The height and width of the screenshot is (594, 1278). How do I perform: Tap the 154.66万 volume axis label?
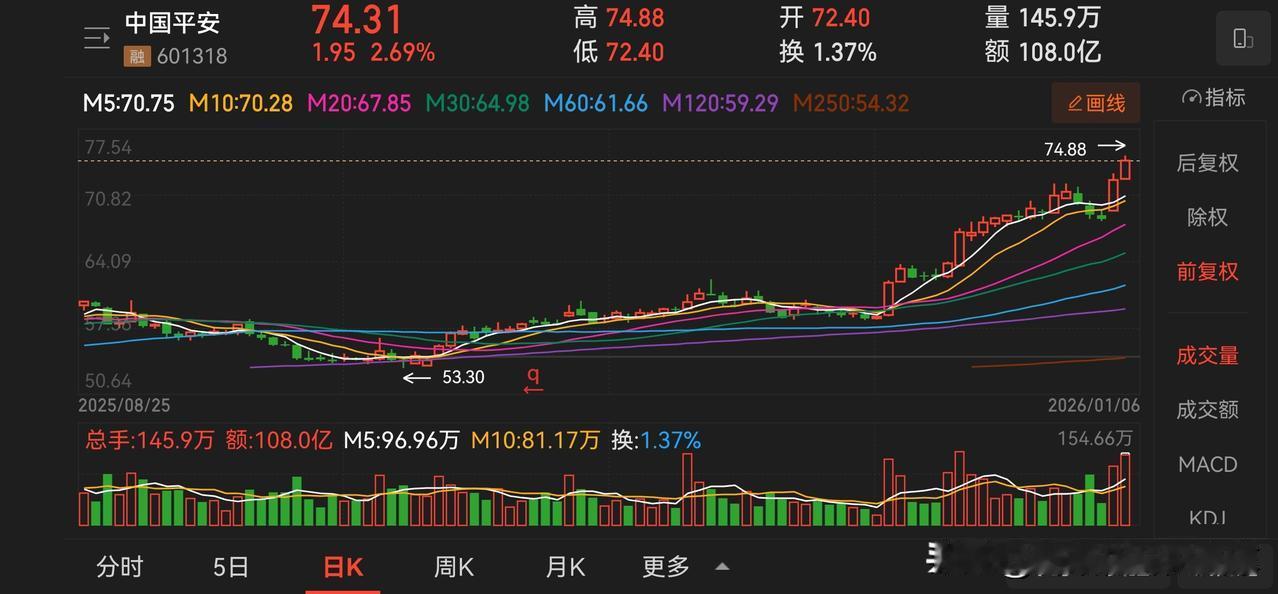pos(1095,439)
